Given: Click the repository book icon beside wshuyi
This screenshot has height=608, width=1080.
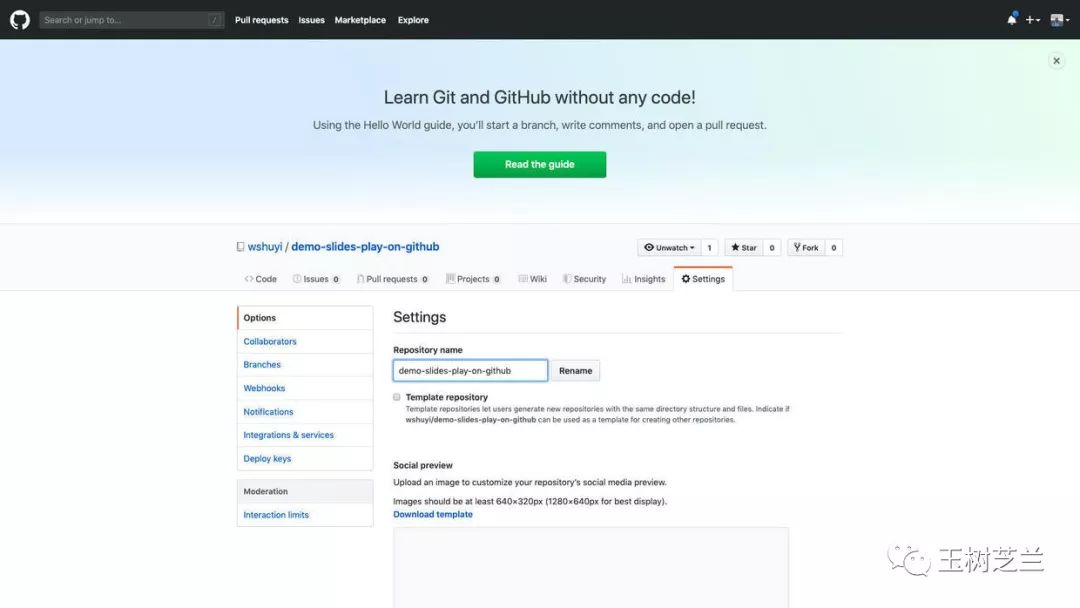Looking at the screenshot, I should (240, 247).
